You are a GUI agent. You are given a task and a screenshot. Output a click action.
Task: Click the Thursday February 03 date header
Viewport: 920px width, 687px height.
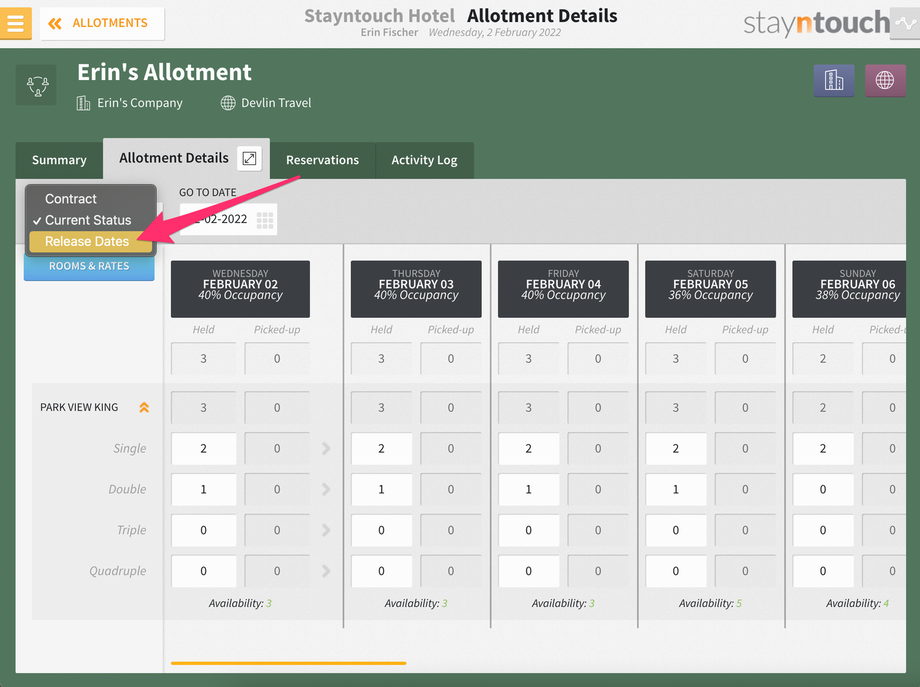(x=416, y=289)
